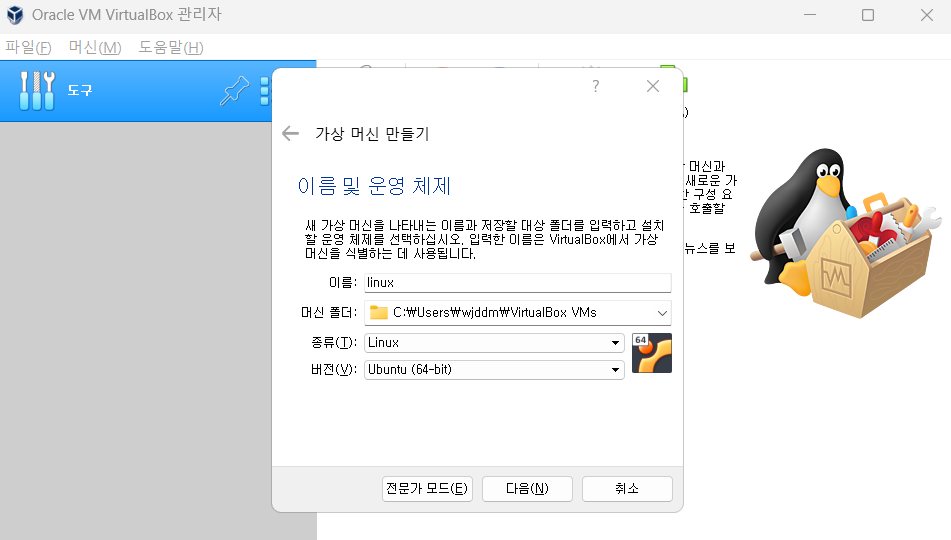Open the Type dropdown showing Linux
This screenshot has height=540, width=951.
(x=494, y=343)
